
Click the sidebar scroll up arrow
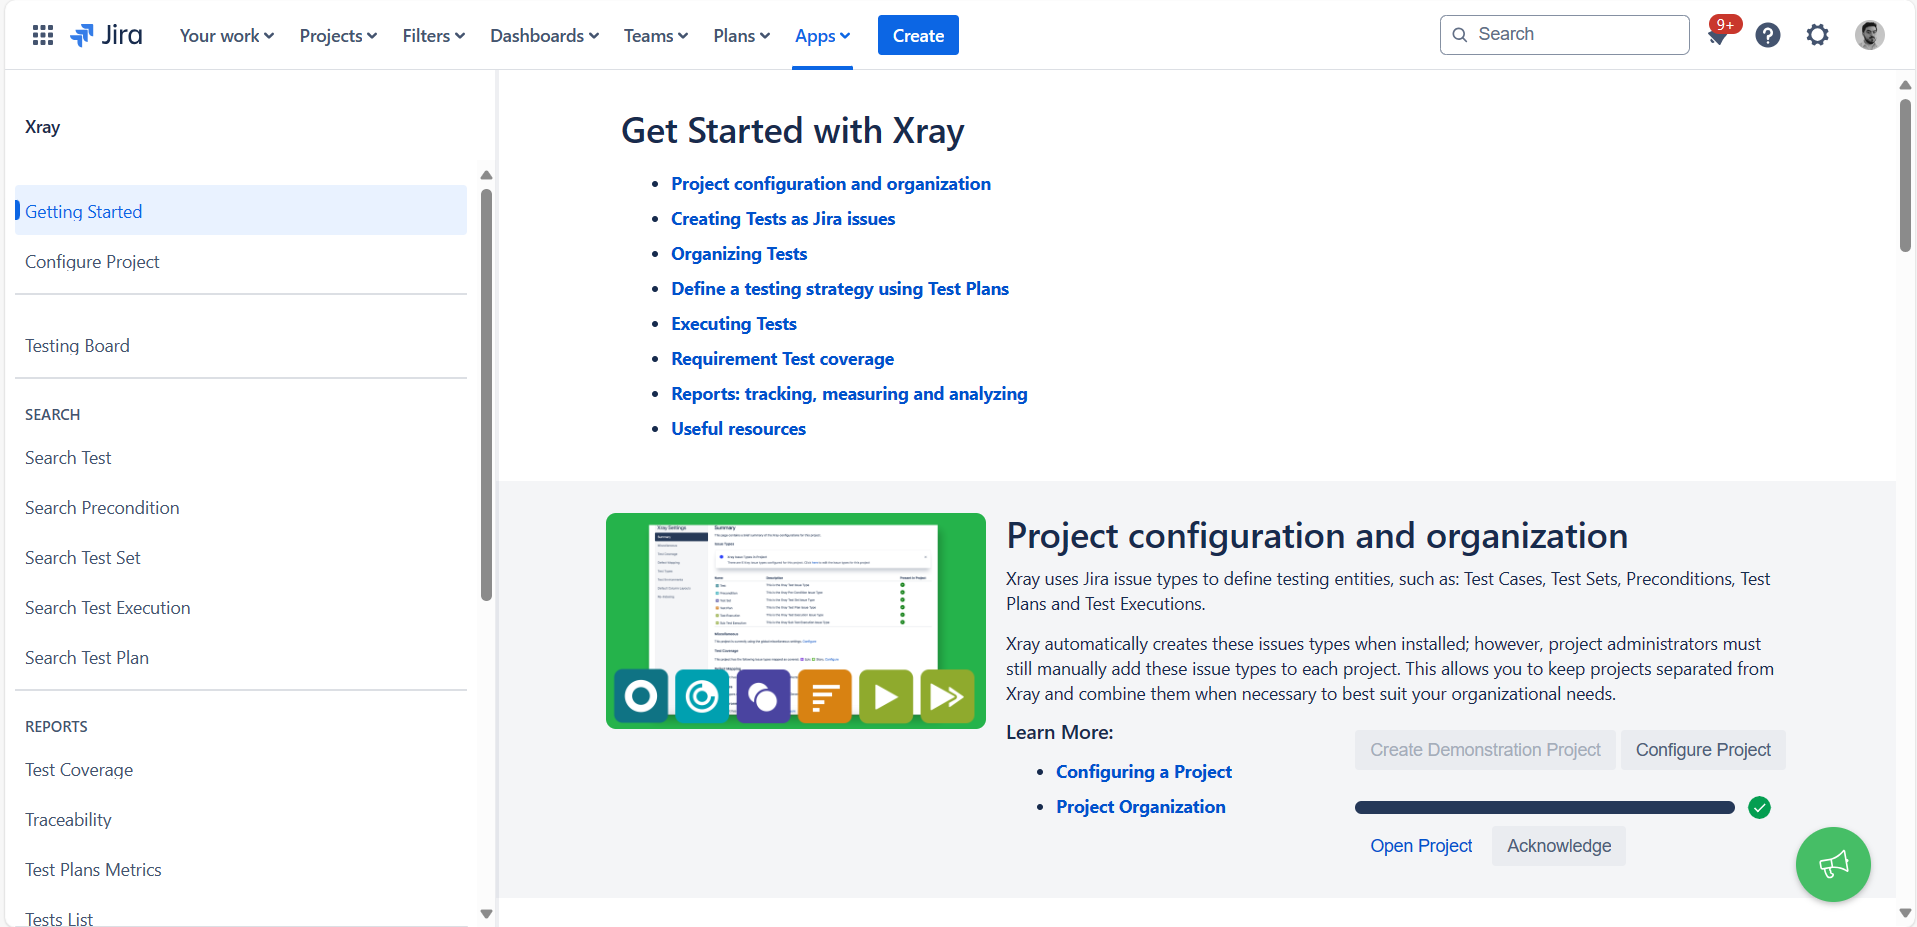point(487,175)
